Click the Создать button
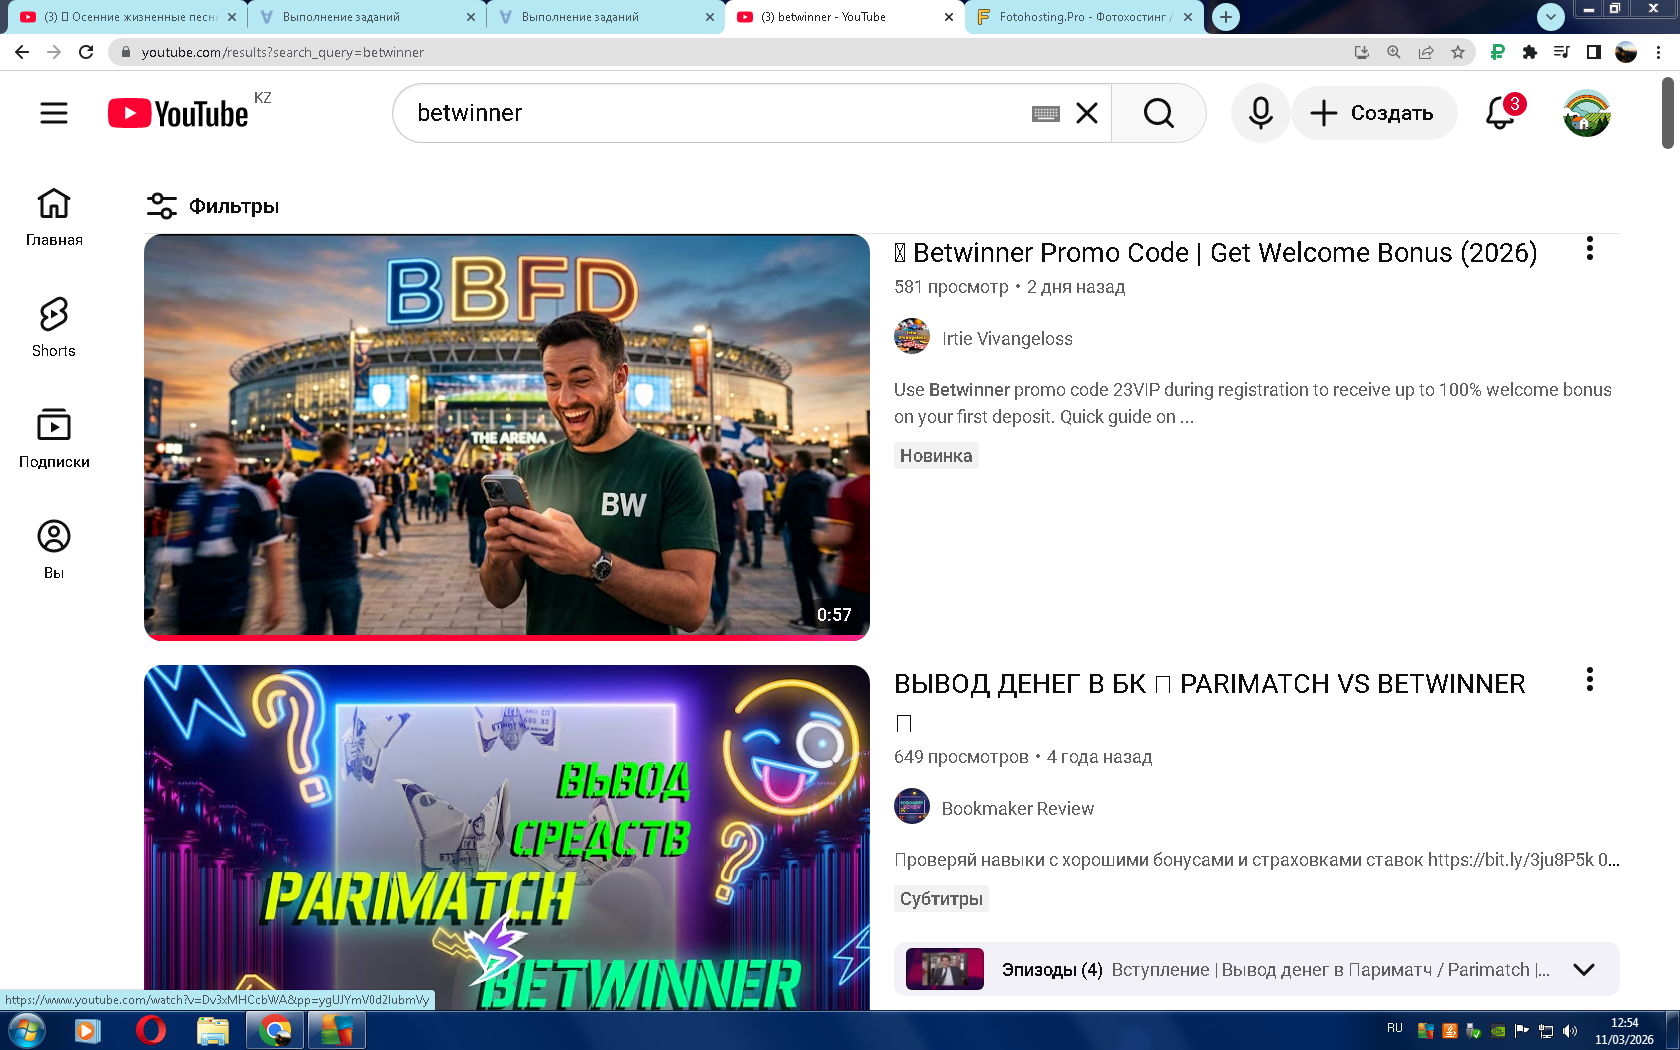This screenshot has width=1680, height=1050. click(1374, 113)
